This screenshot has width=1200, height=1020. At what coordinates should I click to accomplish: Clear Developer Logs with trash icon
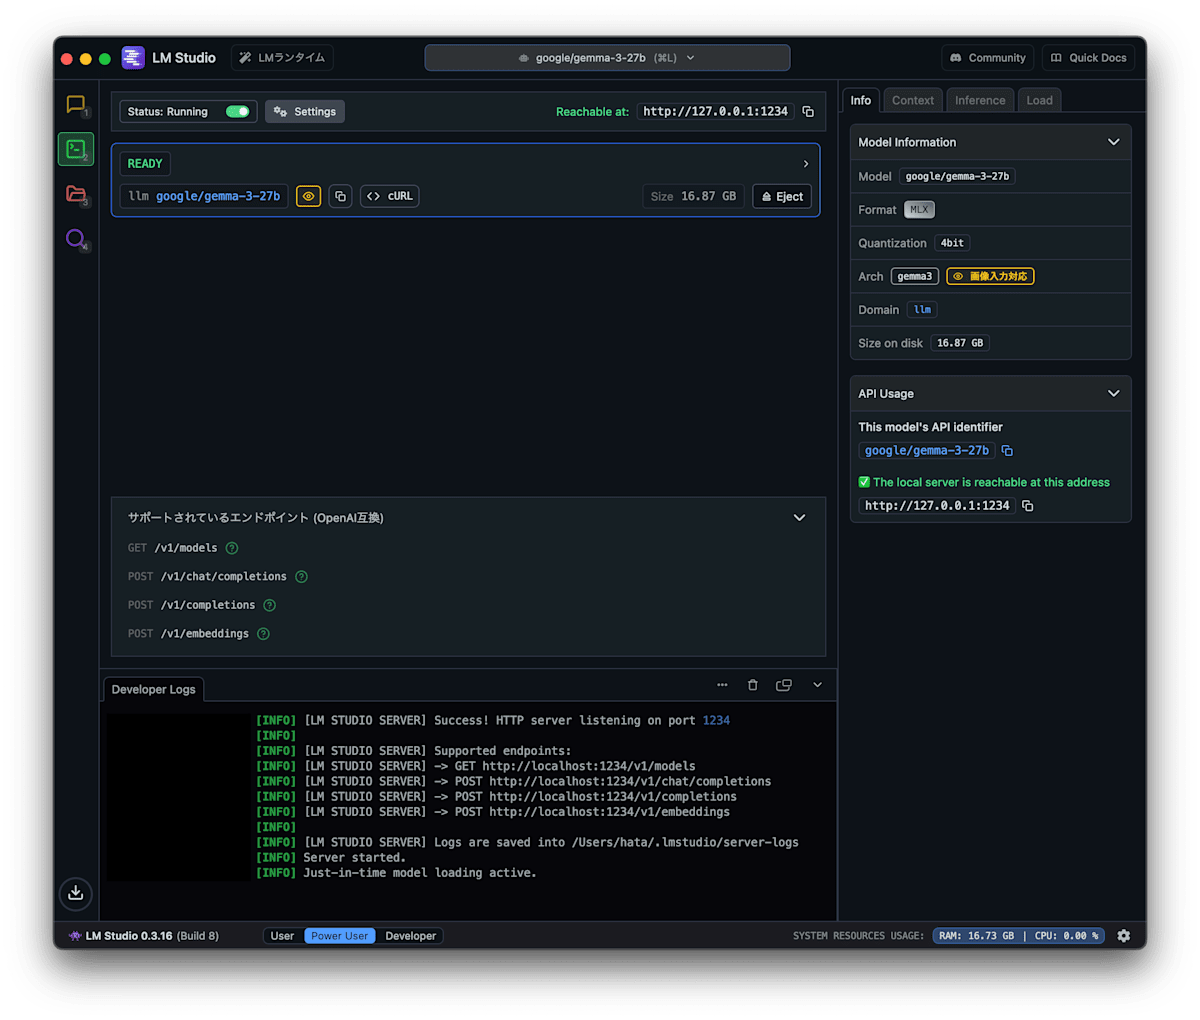coord(753,685)
